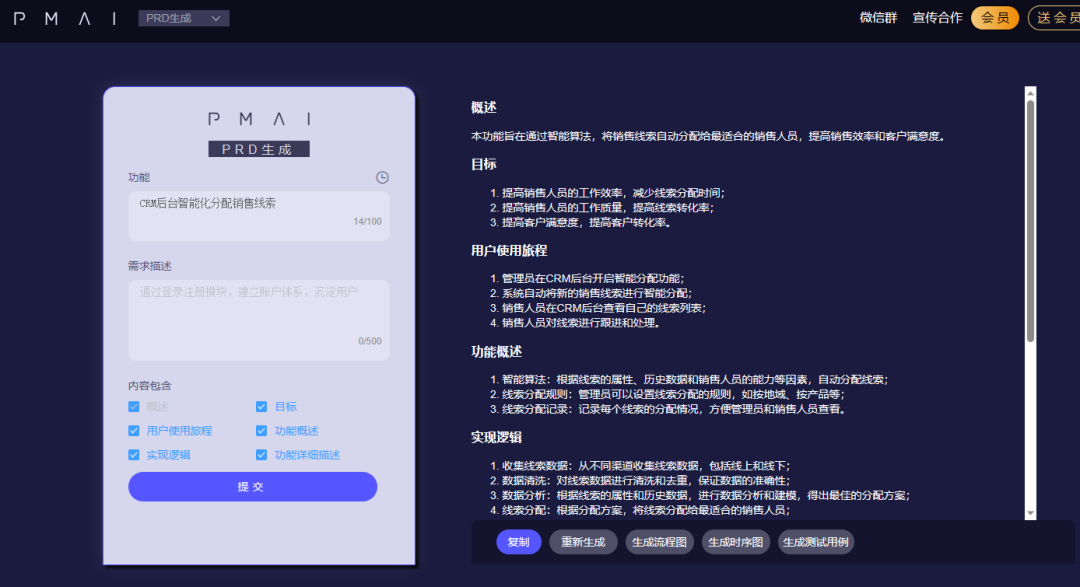Disable the 实现逻辑 checkbox
The height and width of the screenshot is (587, 1080).
[133, 454]
